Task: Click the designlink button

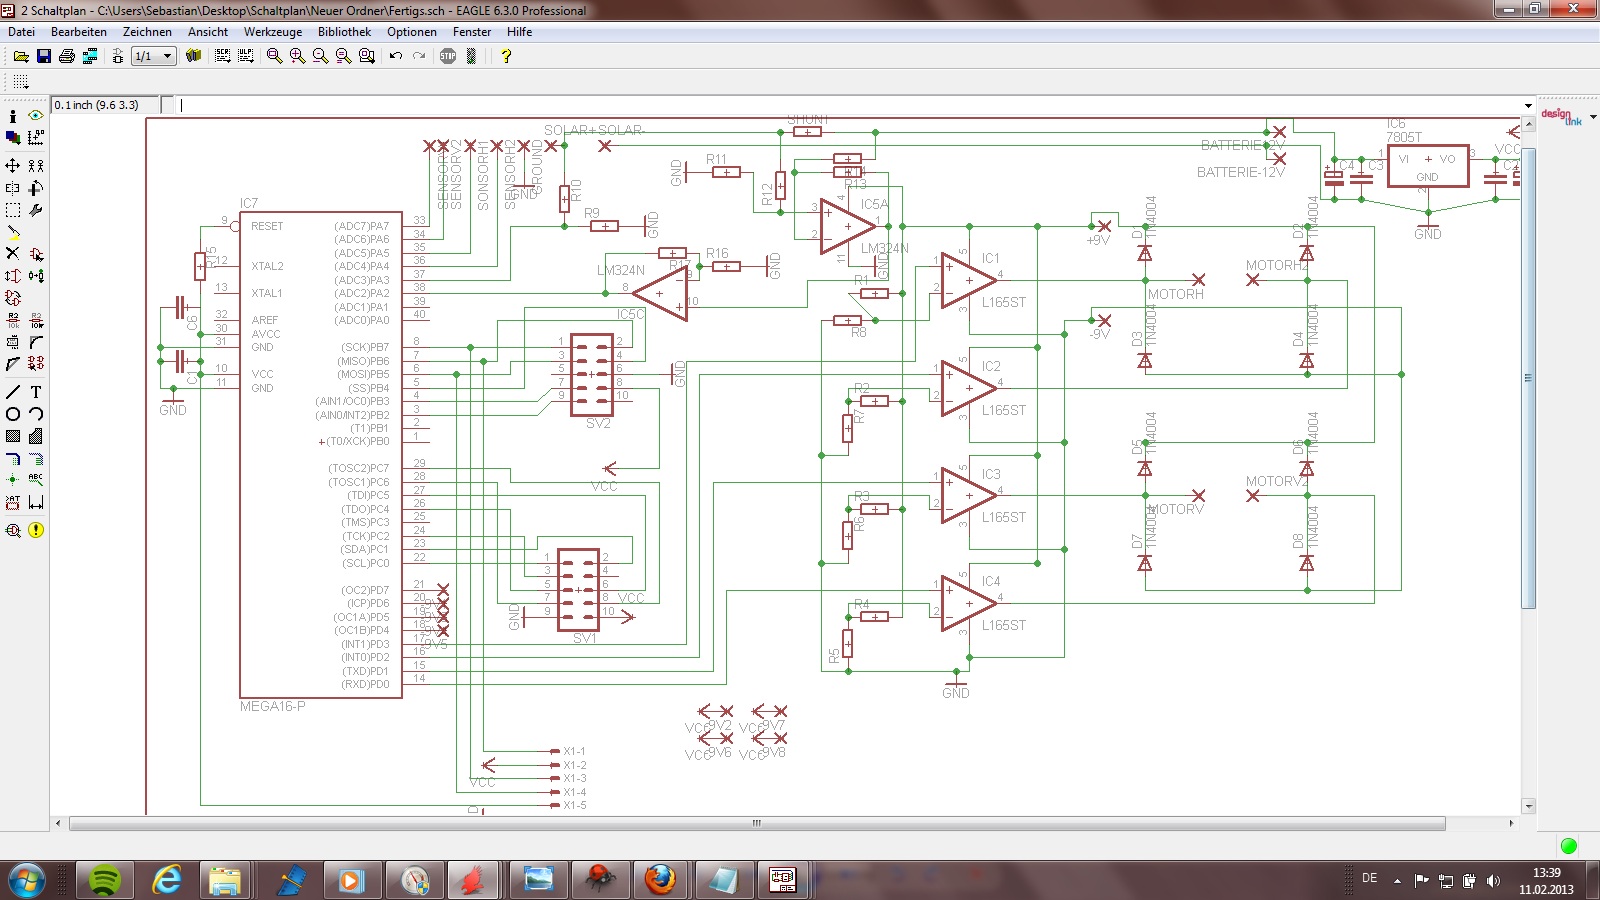Action: (x=1561, y=117)
